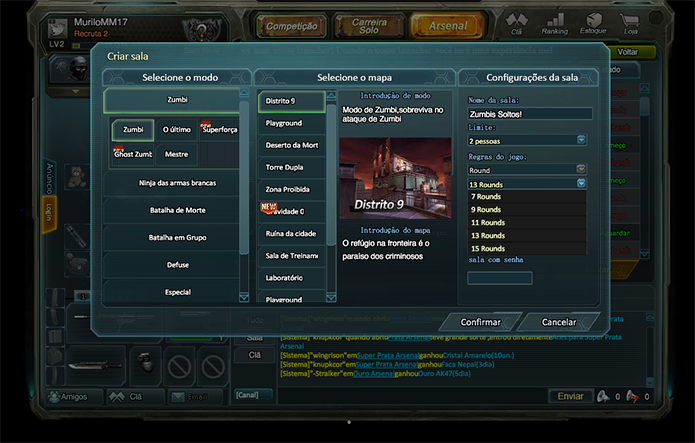Open the Arsenal tab
This screenshot has width=695, height=443.
click(447, 26)
